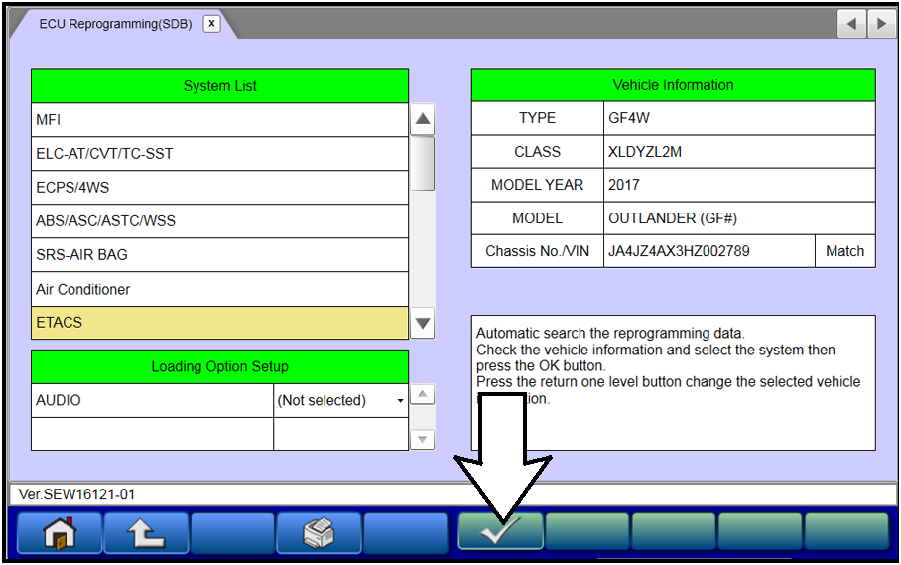Select Air Conditioner system
Viewport: 901px width, 565px height.
click(x=220, y=289)
